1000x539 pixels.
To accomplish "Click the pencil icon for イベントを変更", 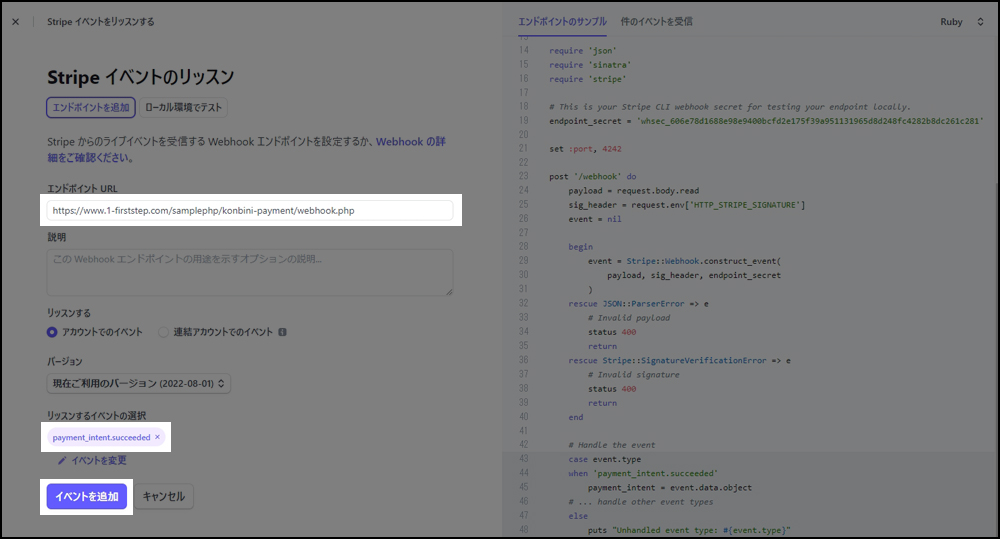I will point(62,461).
